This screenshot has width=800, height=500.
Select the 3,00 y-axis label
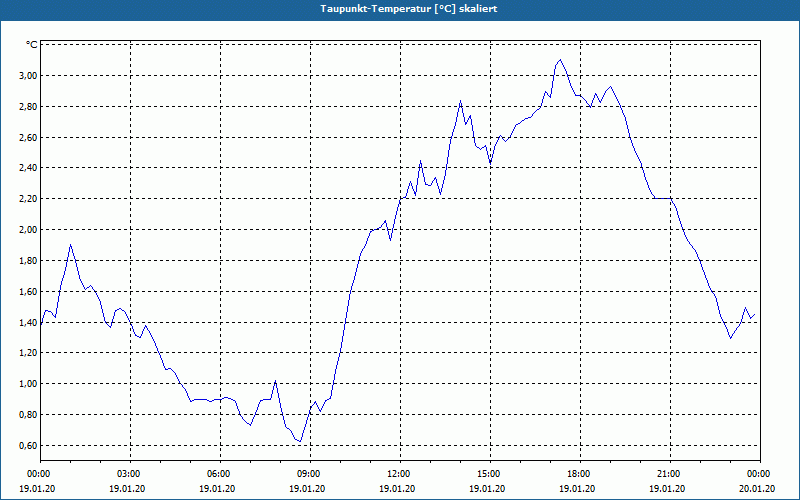(x=28, y=76)
